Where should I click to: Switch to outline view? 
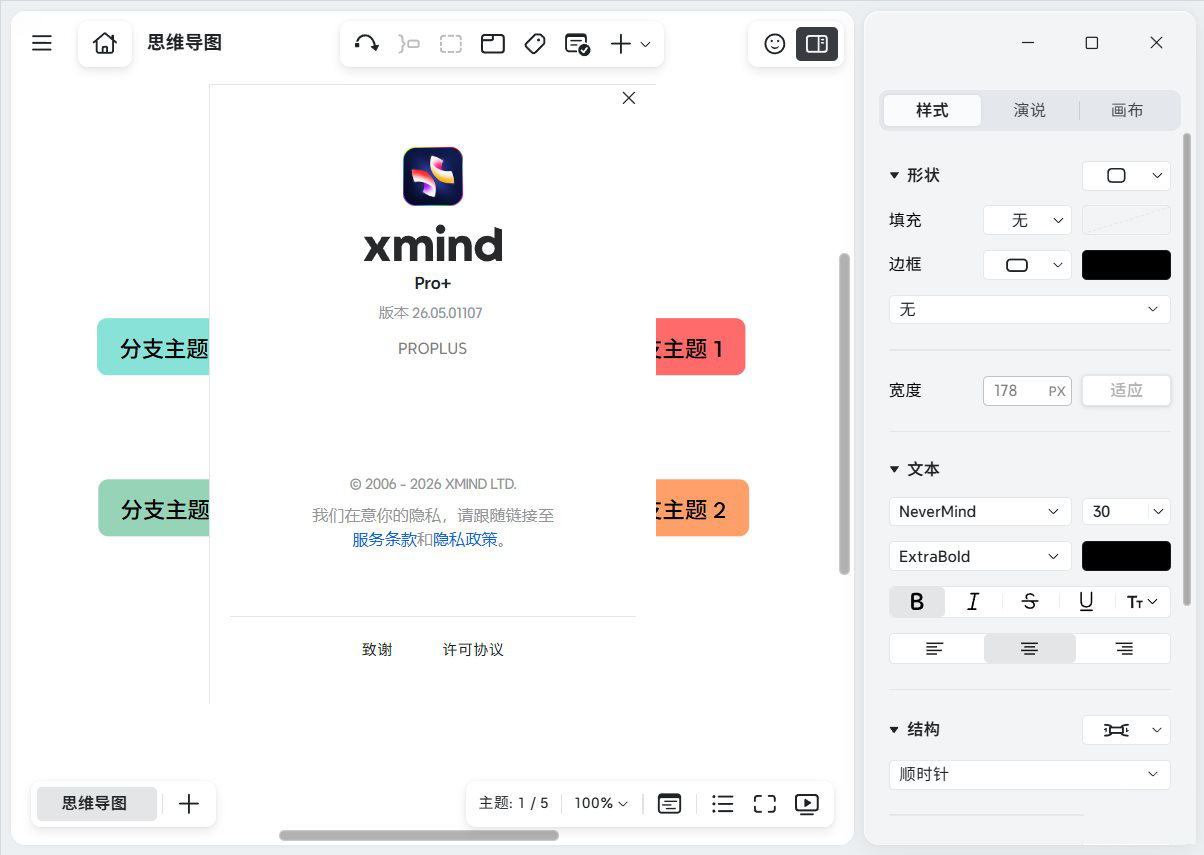(x=723, y=803)
